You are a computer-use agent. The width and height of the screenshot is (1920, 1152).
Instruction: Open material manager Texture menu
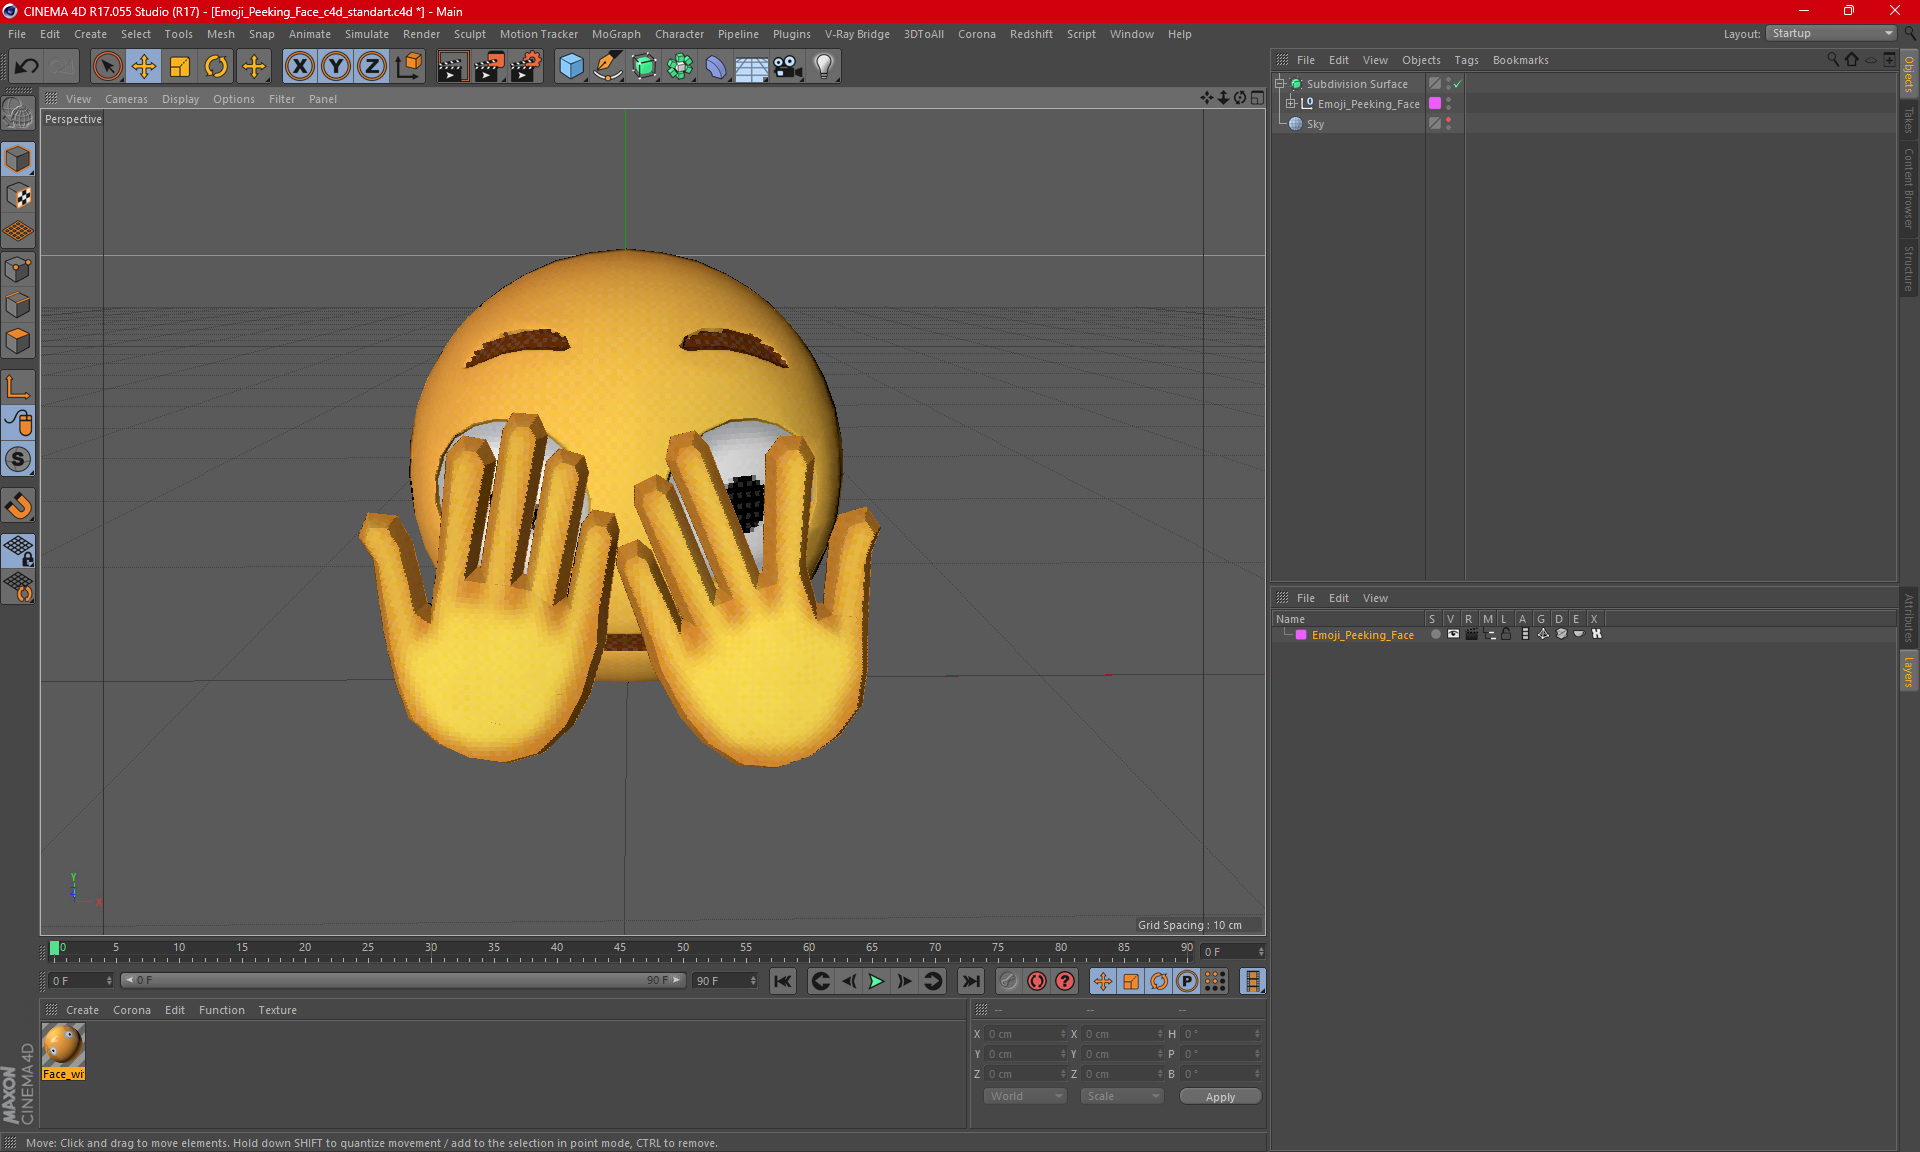click(277, 1010)
